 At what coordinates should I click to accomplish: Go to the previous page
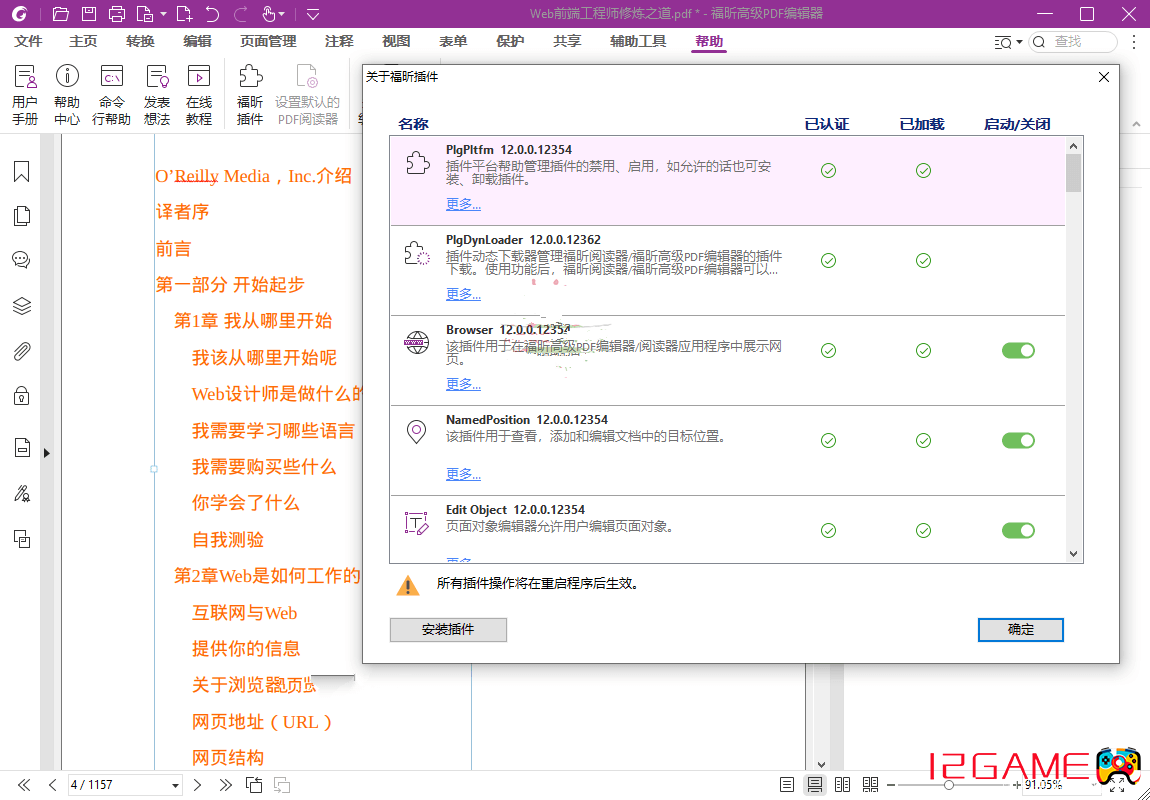pos(52,785)
